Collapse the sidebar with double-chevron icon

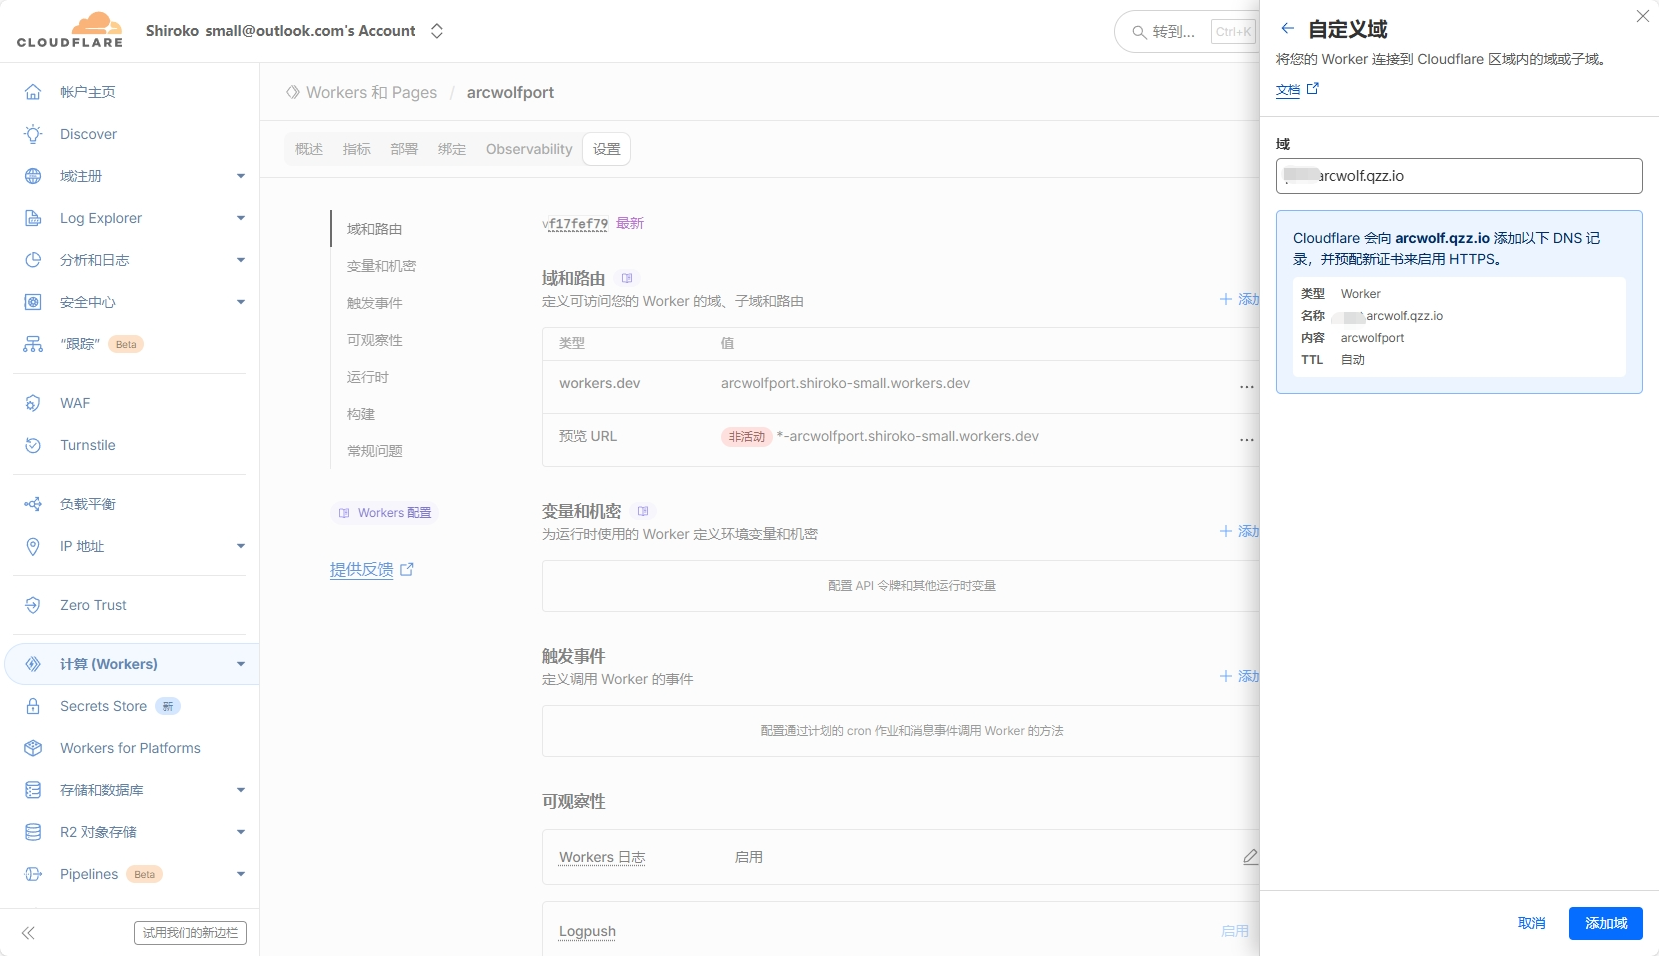(x=28, y=933)
